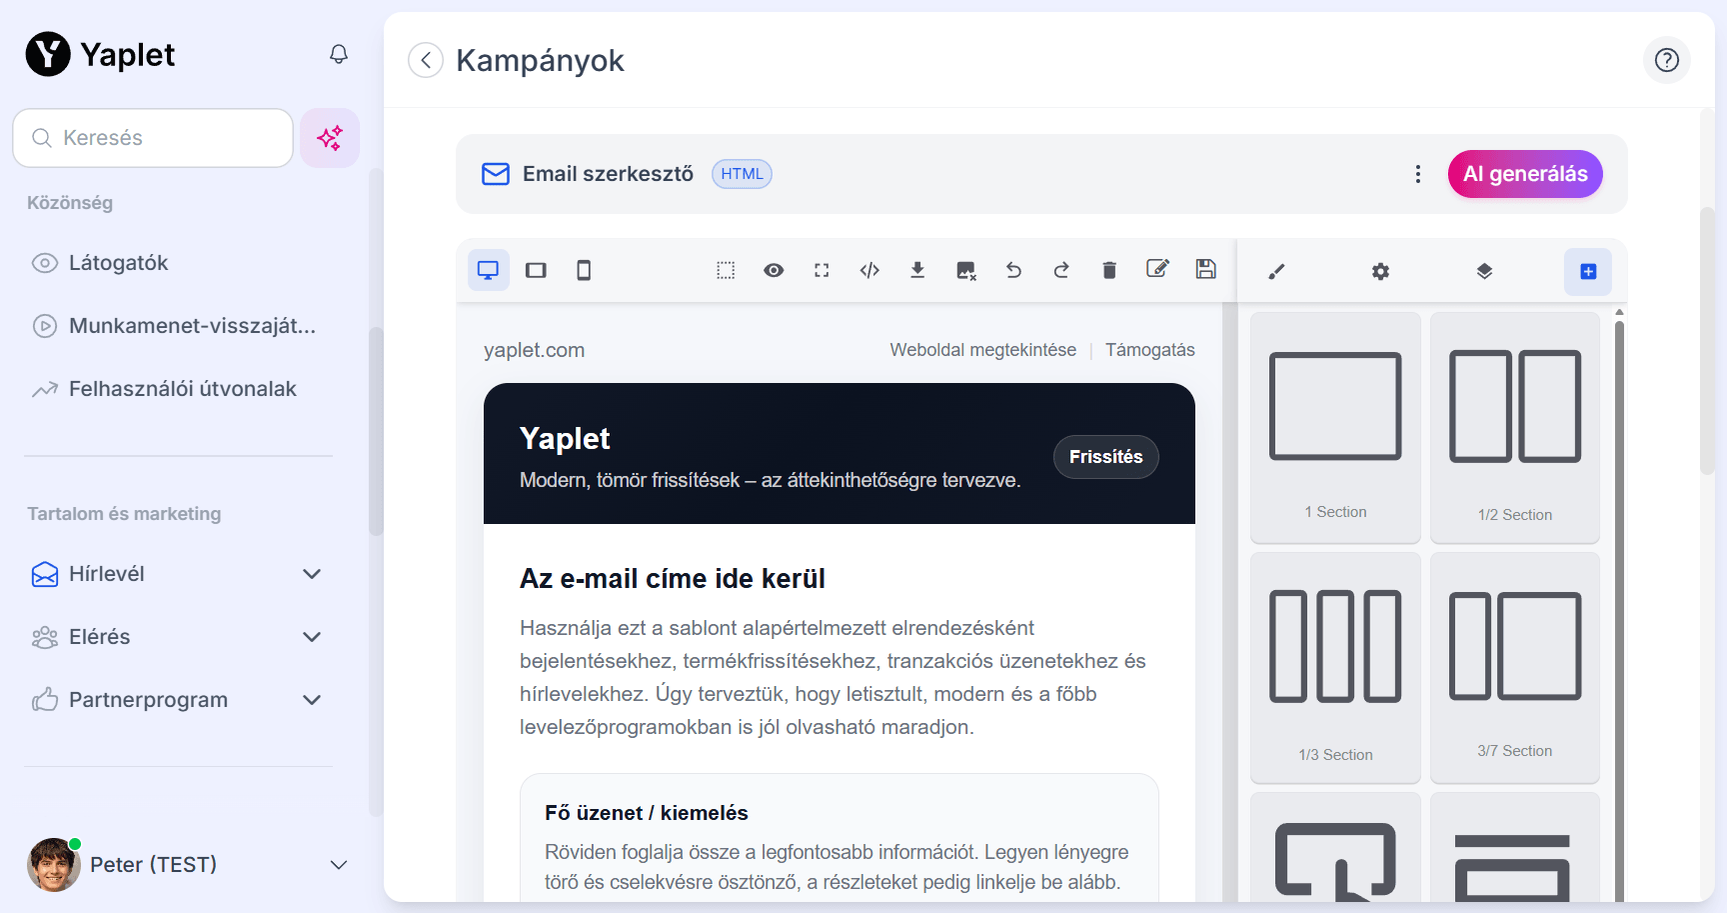Open the layers panel icon

[1484, 271]
